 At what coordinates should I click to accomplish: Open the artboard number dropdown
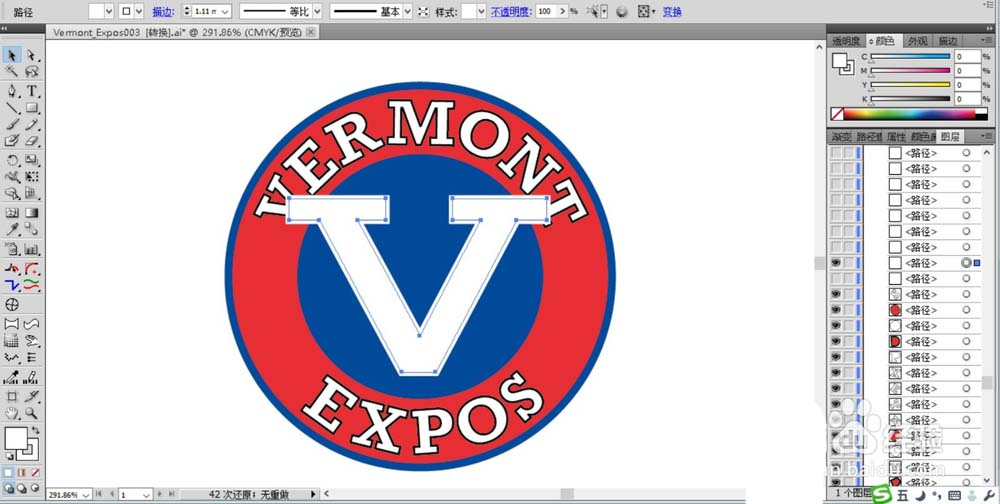146,495
